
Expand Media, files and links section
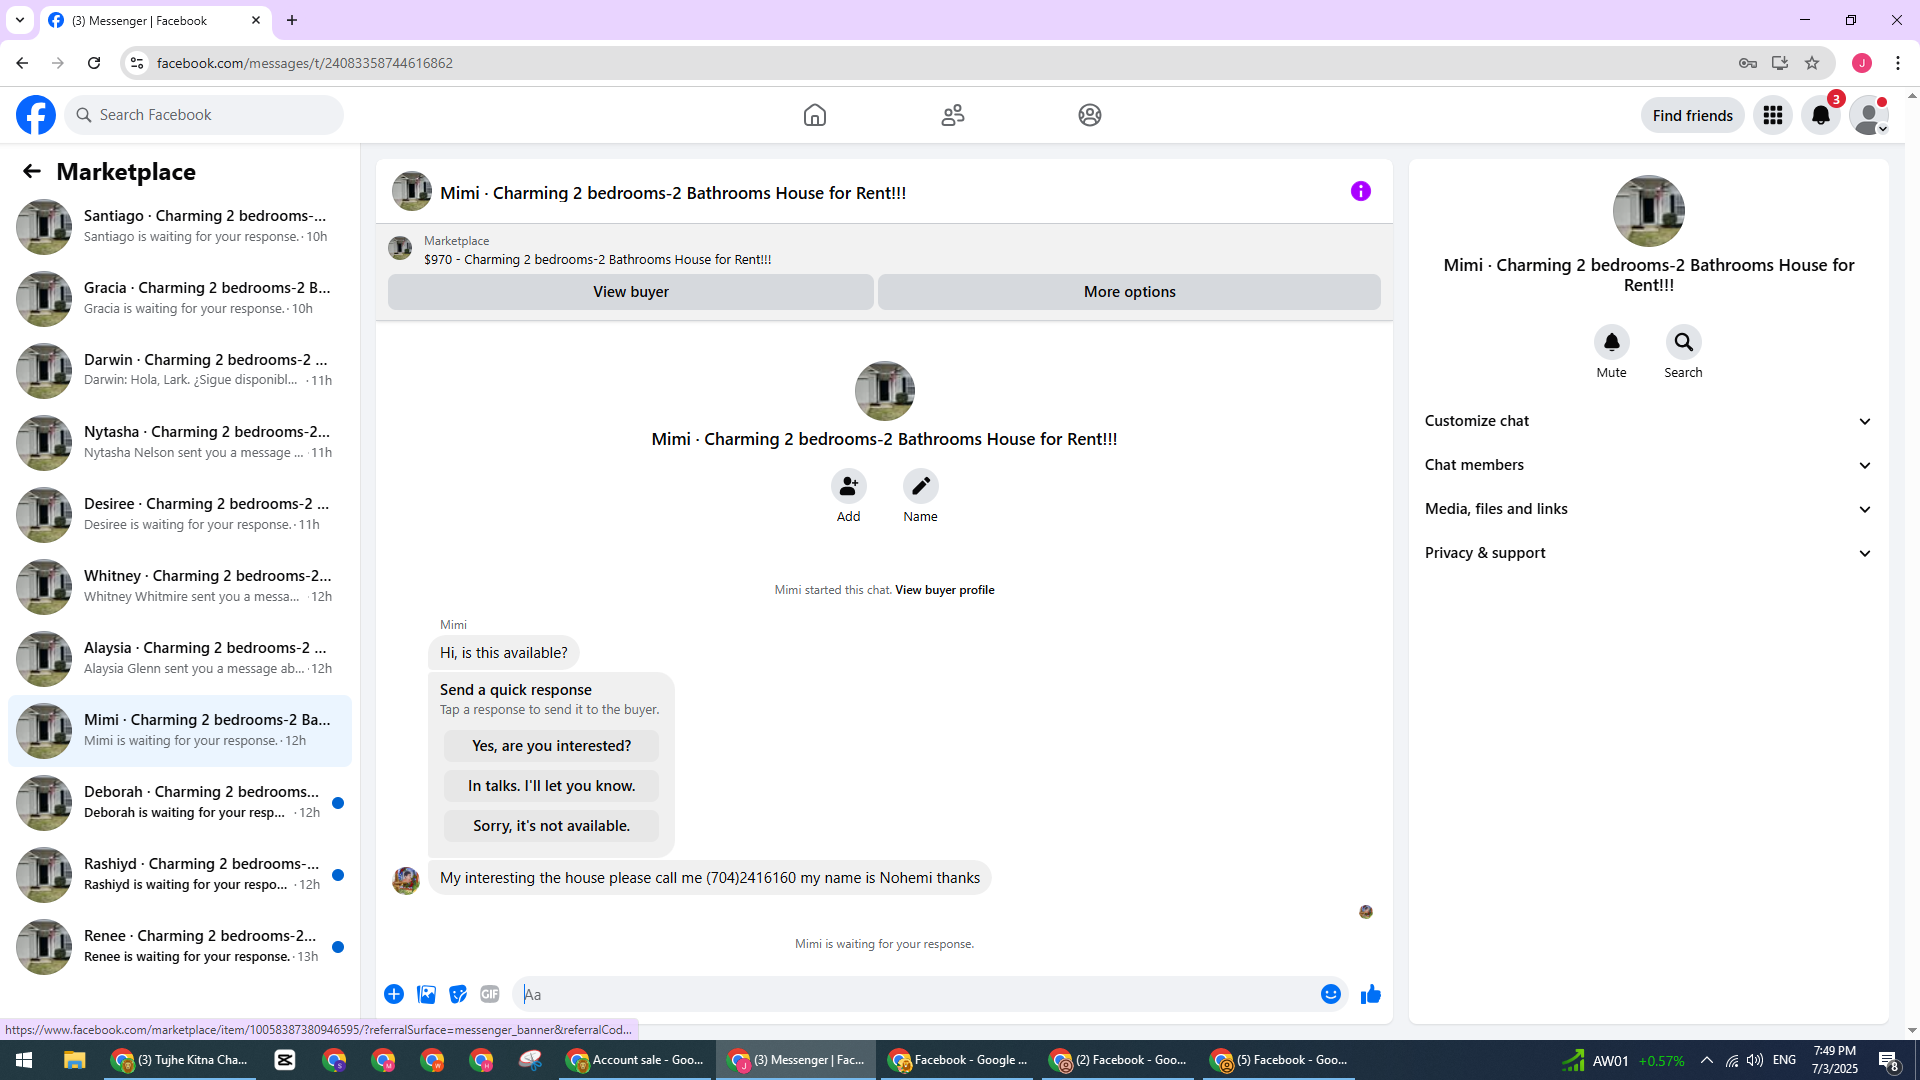click(1648, 509)
